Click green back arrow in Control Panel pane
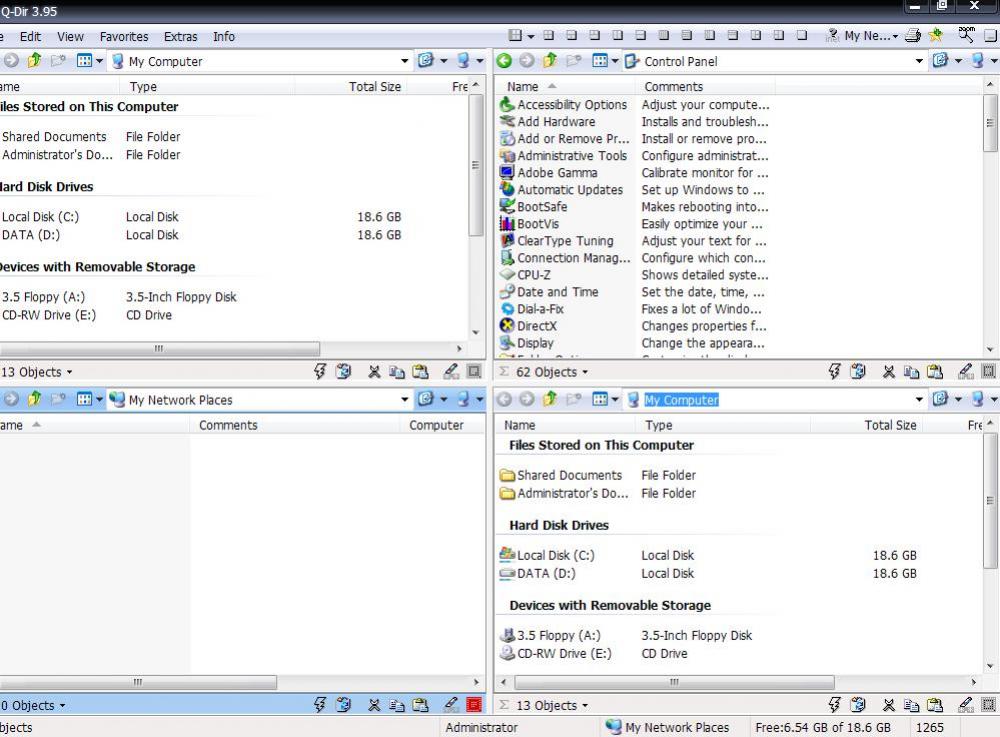Viewport: 1000px width, 737px height. click(x=505, y=61)
